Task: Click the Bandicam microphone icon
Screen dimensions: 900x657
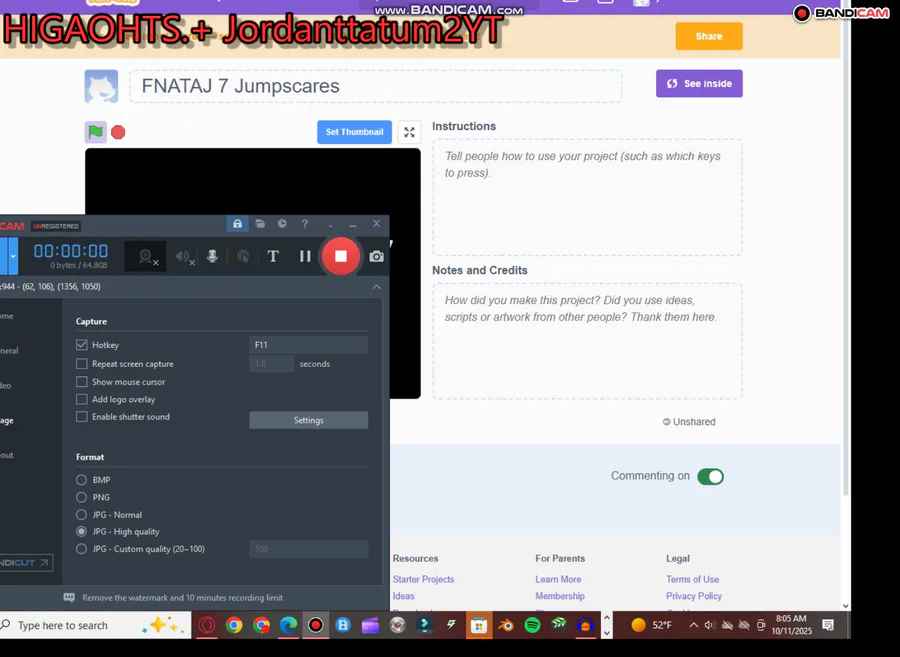Action: click(x=212, y=256)
